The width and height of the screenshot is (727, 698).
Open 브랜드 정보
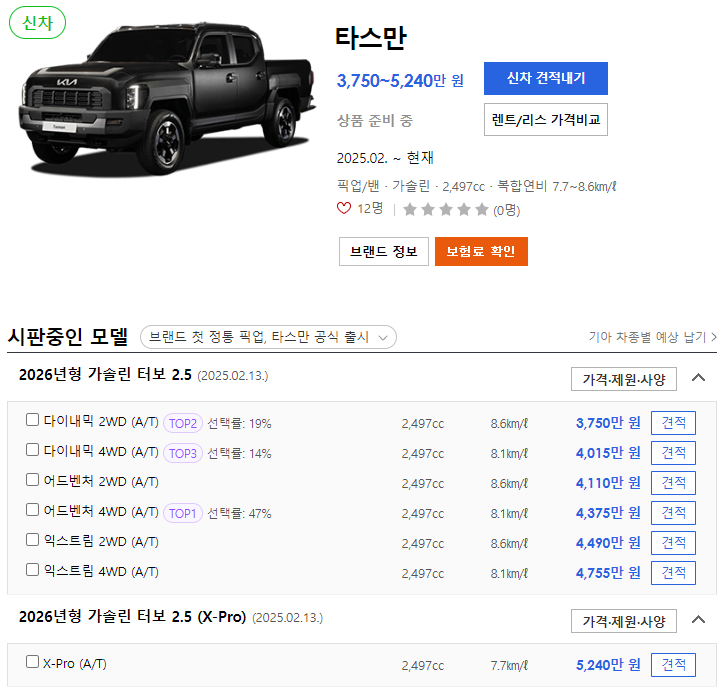pyautogui.click(x=383, y=251)
